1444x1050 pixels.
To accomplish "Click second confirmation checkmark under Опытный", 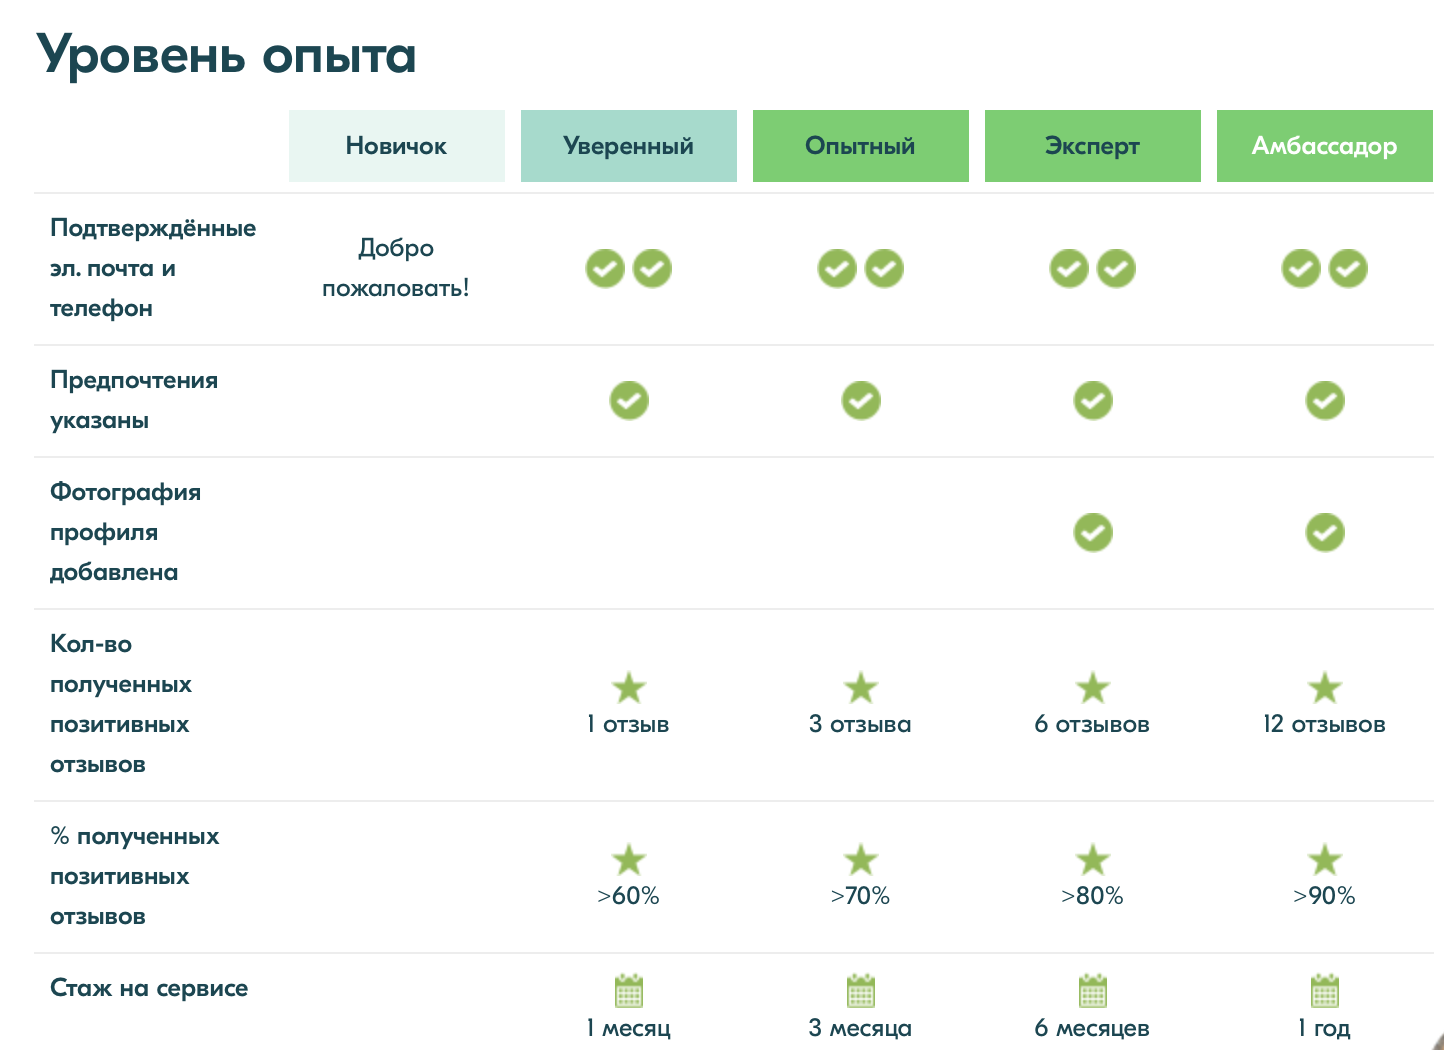I will coord(884,269).
